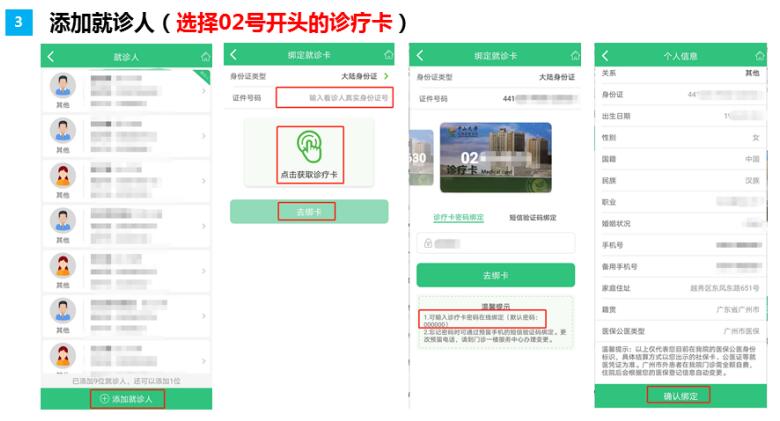Click the 证件号码 input field with placeholder text
Screen dimensions: 780x421
334,97
